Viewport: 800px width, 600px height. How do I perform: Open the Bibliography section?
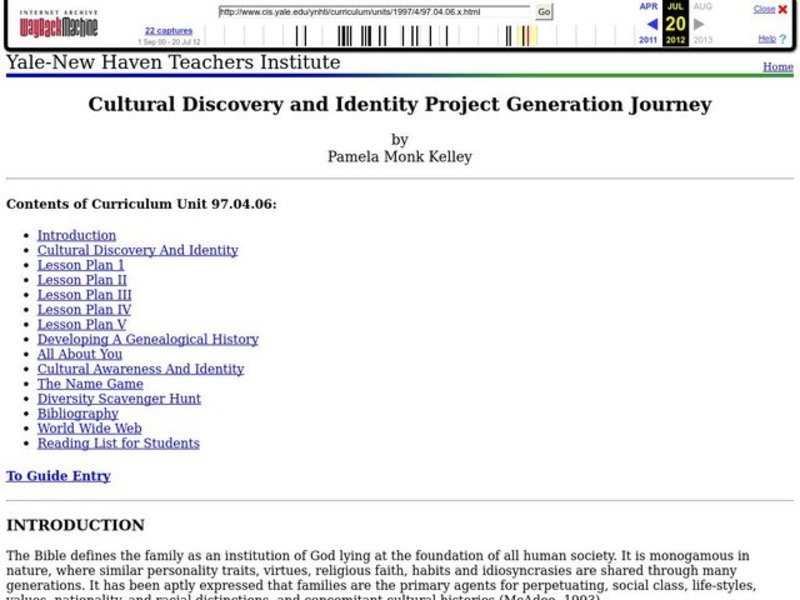pos(76,413)
